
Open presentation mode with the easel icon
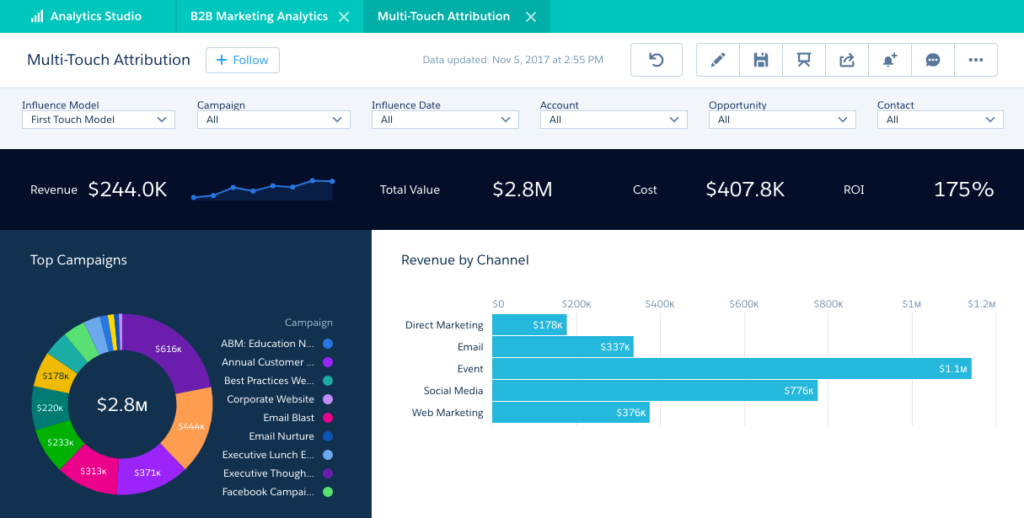[x=803, y=60]
